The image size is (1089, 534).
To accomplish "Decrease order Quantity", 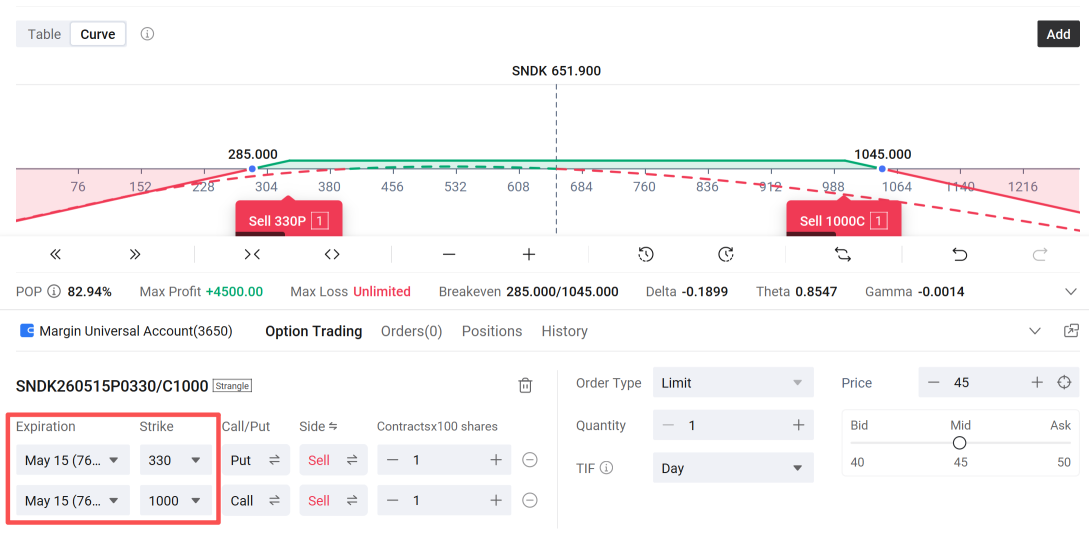I will click(x=668, y=425).
